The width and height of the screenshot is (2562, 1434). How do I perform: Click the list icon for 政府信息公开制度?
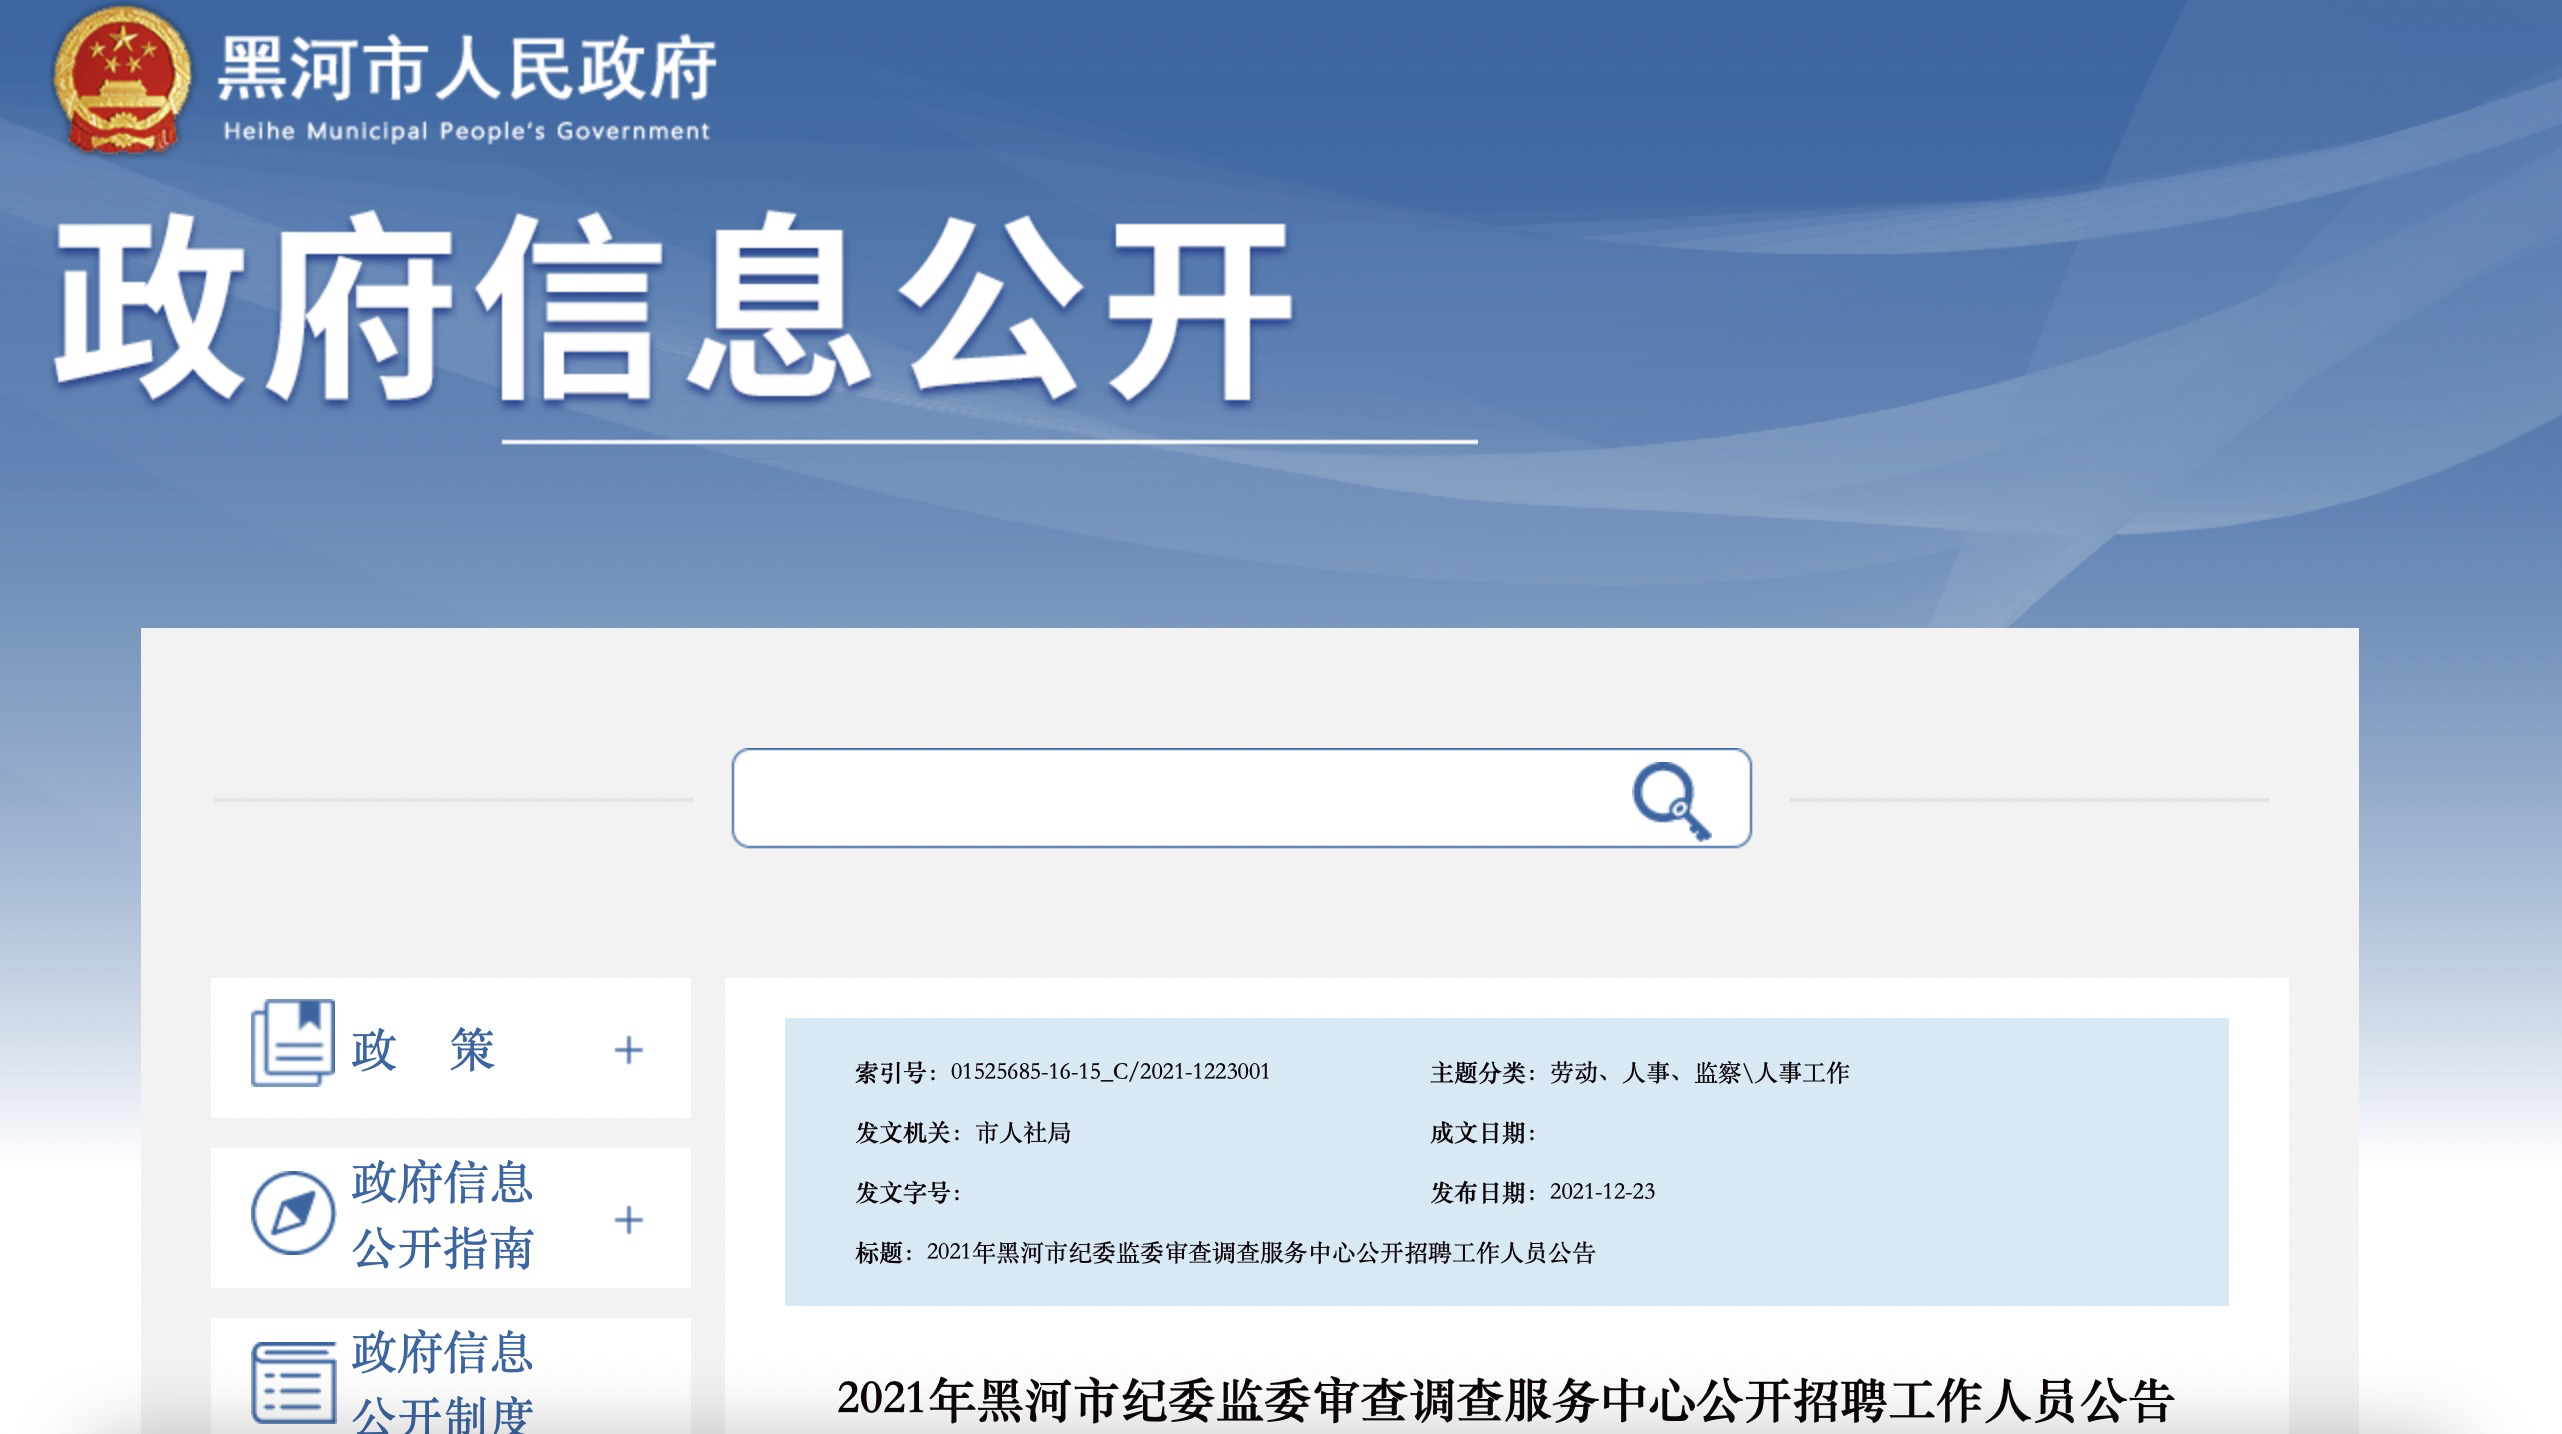tap(292, 1383)
